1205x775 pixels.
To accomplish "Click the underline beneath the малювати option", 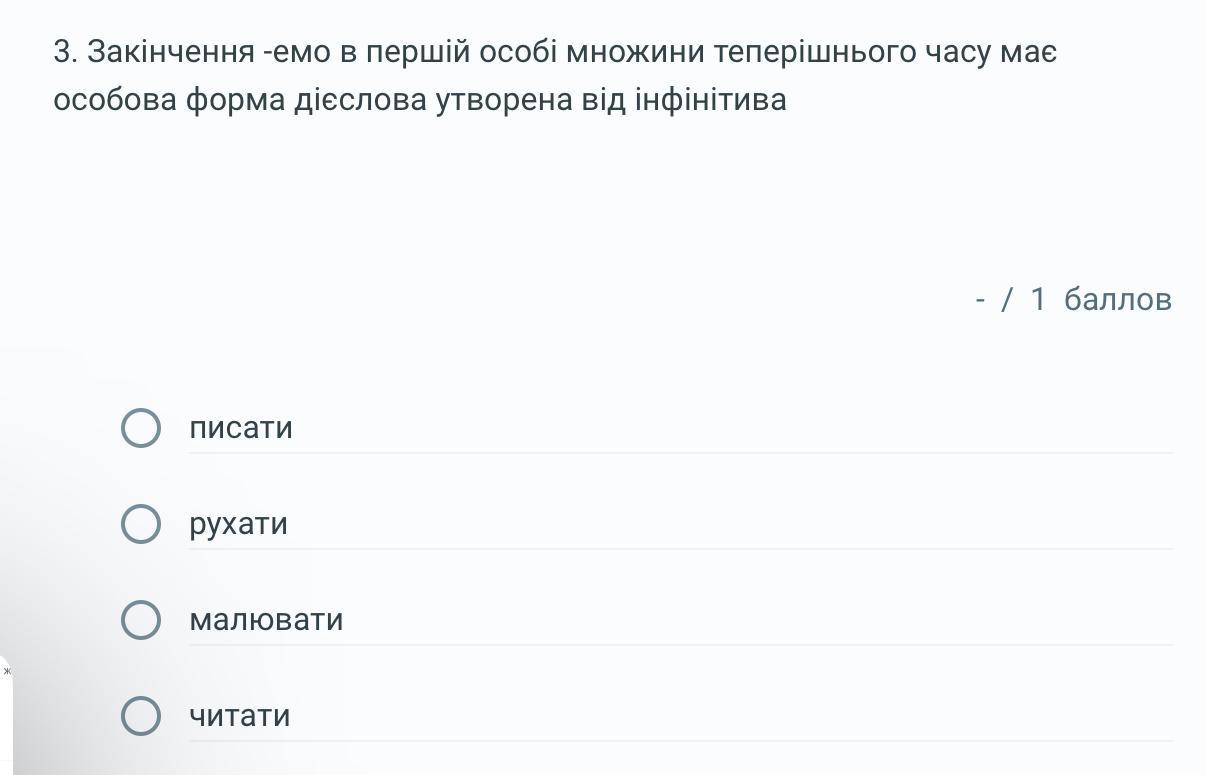I will pyautogui.click(x=680, y=645).
